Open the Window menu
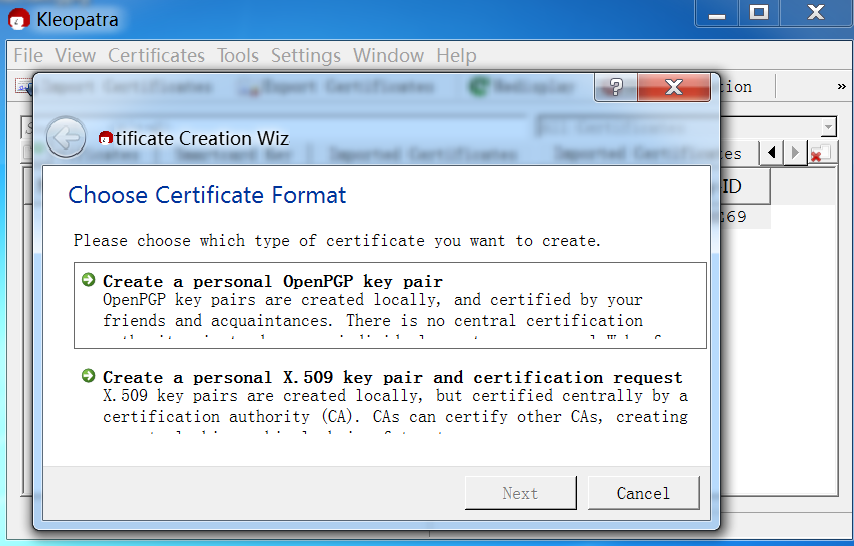This screenshot has height=546, width=854. coord(388,56)
